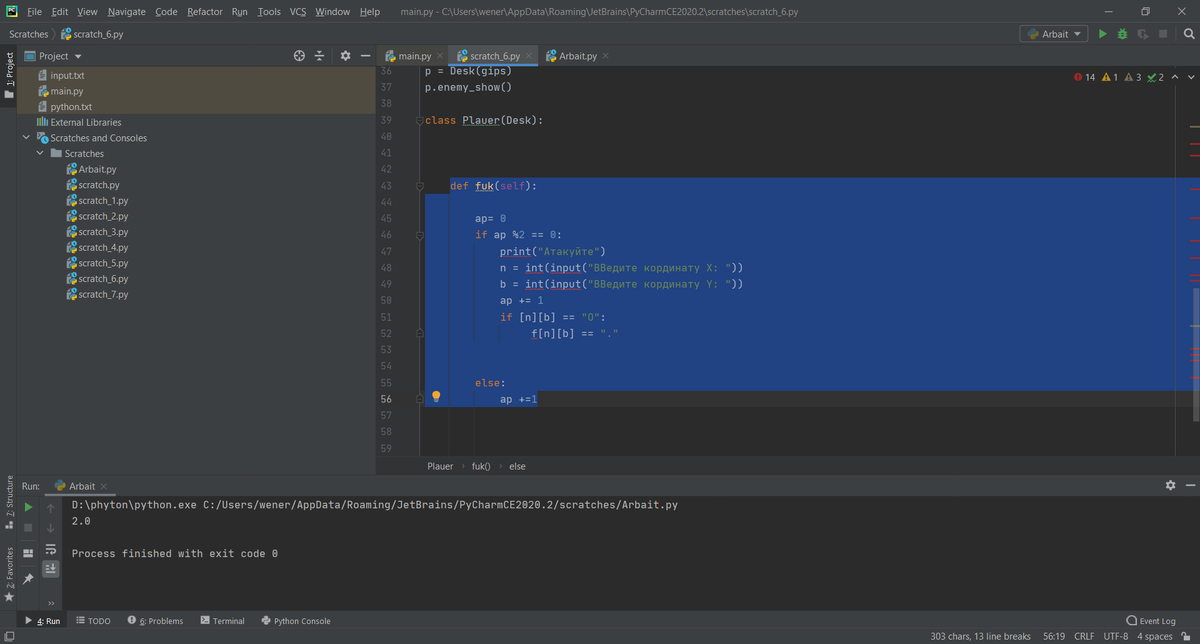
Task: Go to previous highlighted error arrow
Action: coord(1175,77)
